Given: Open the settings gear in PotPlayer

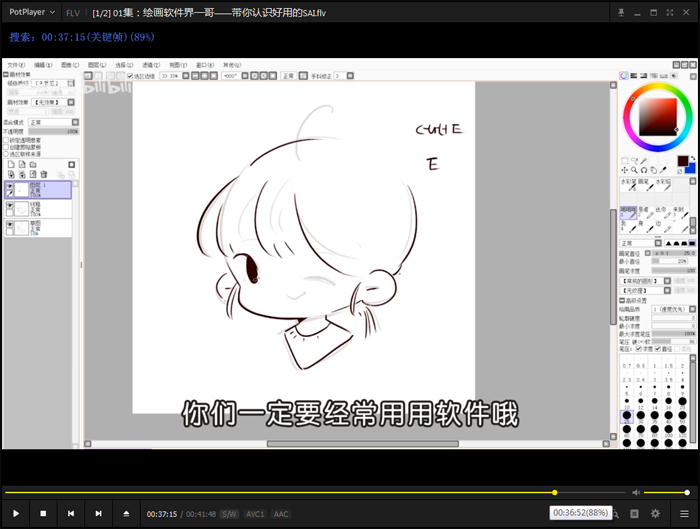Looking at the screenshot, I should pyautogui.click(x=656, y=513).
